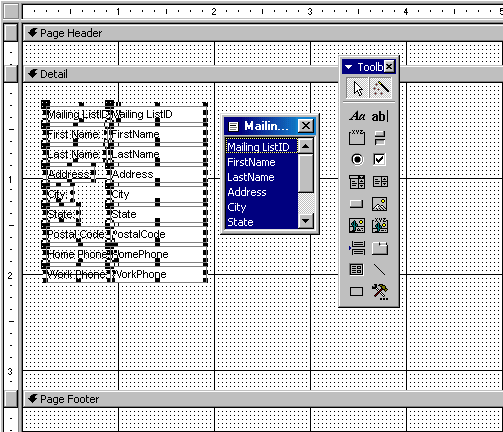Screen dimensions: 503x432
Task: Click the "First Name:" label control
Action: click(75, 135)
